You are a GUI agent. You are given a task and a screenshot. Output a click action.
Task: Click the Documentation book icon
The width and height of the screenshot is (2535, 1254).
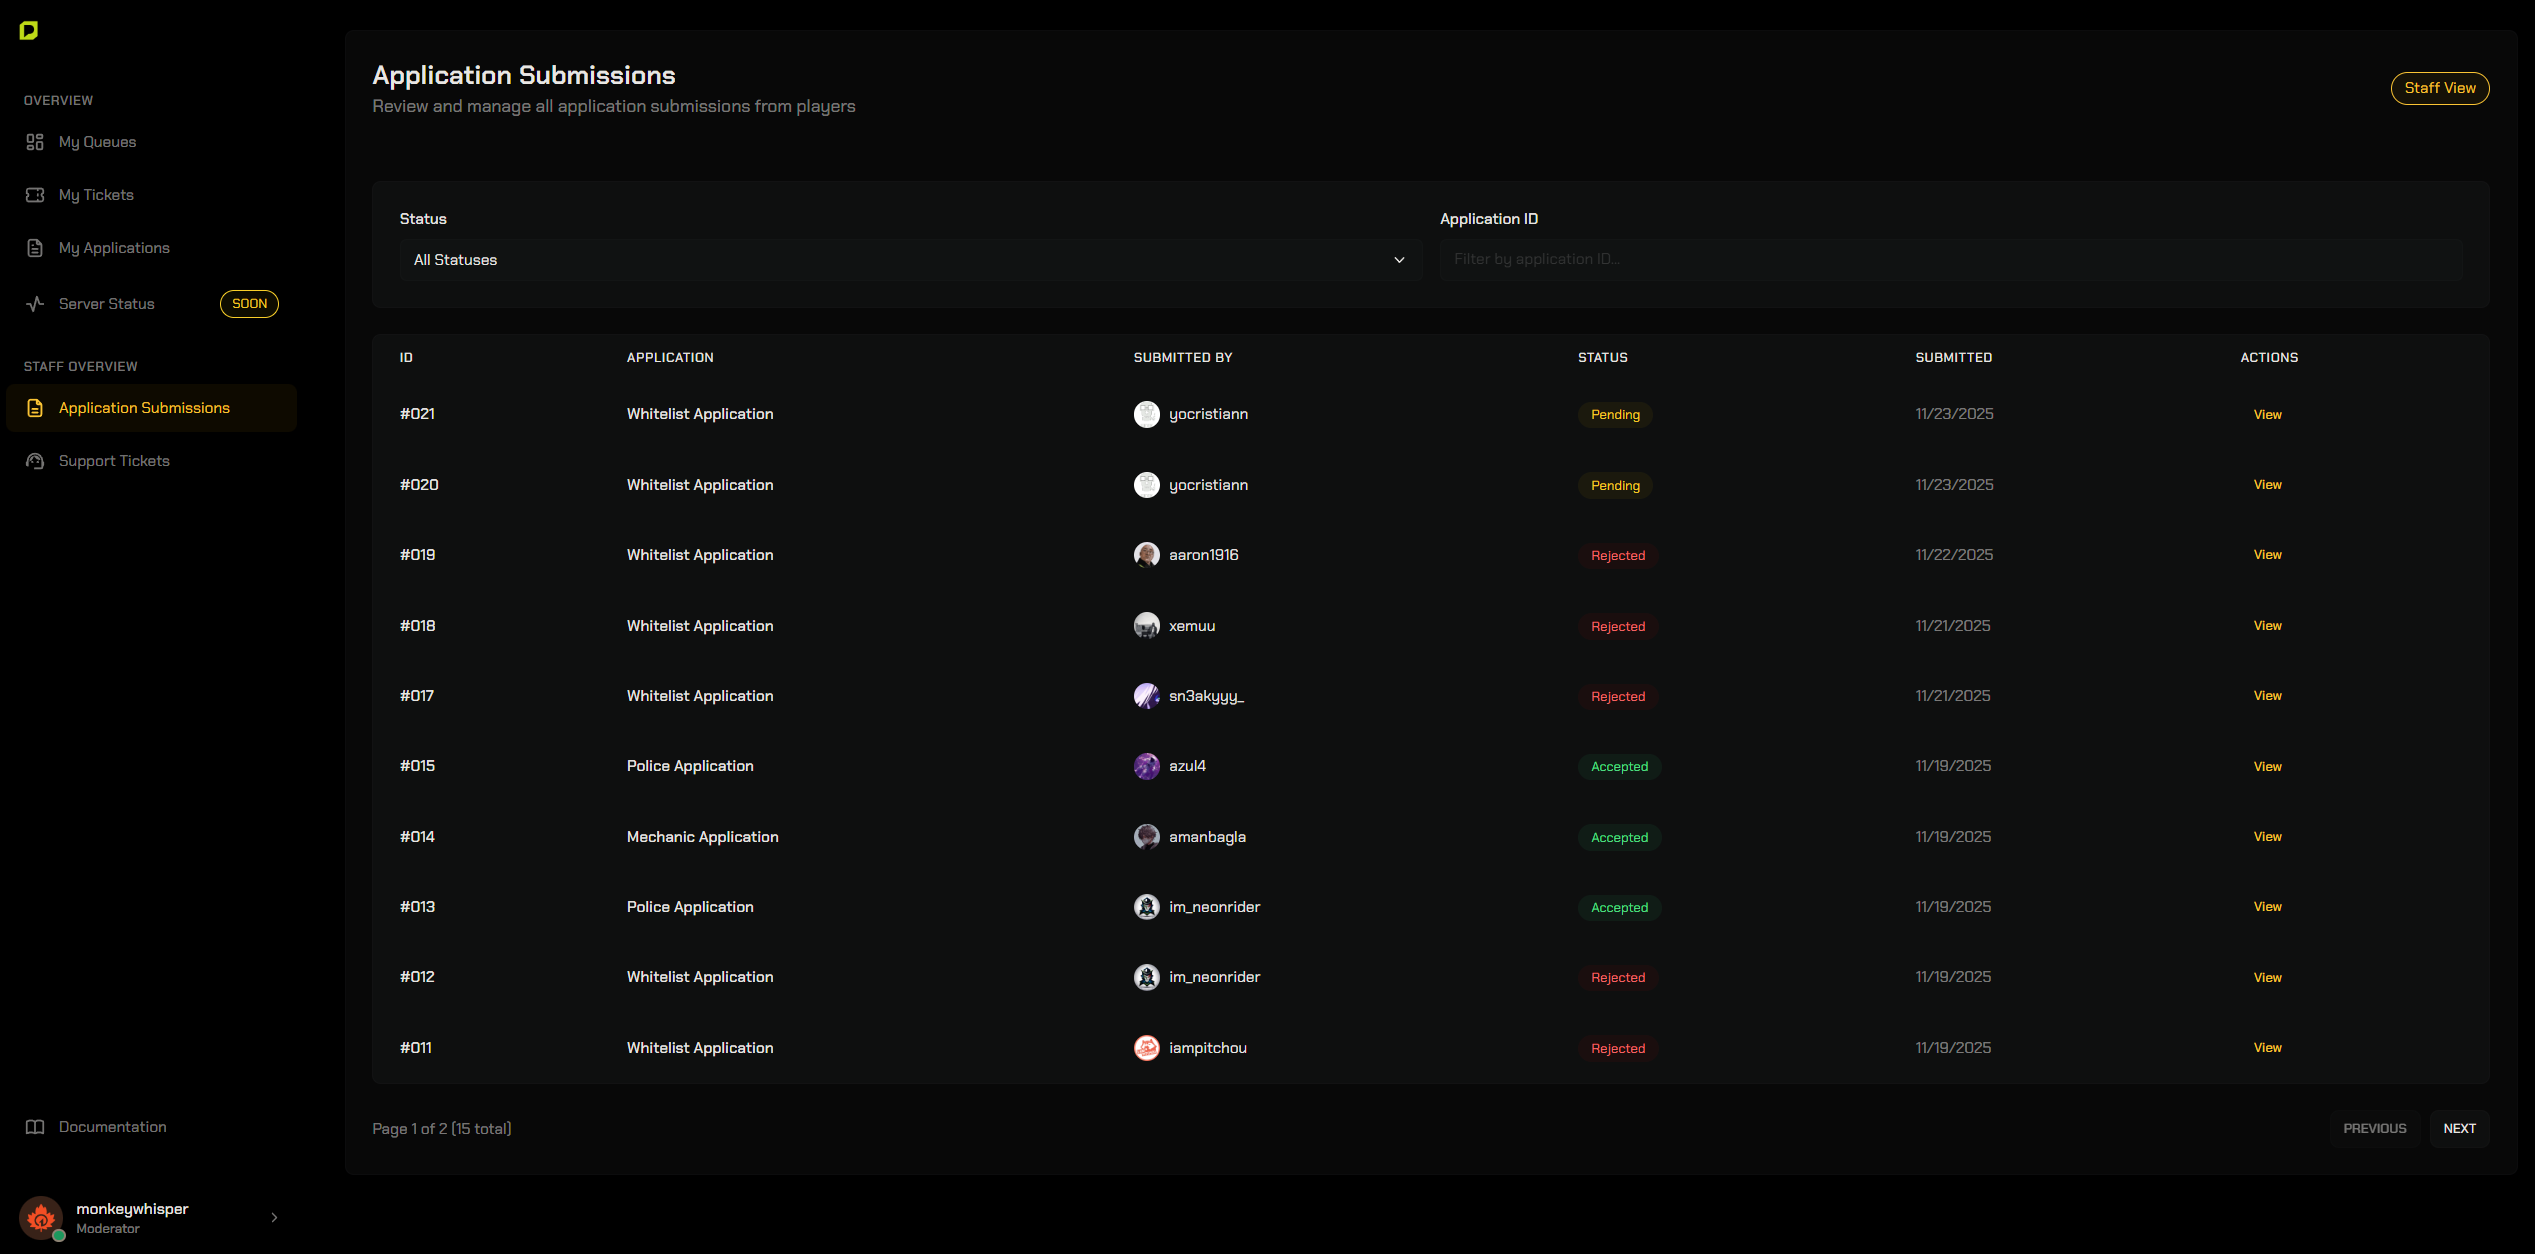[35, 1127]
